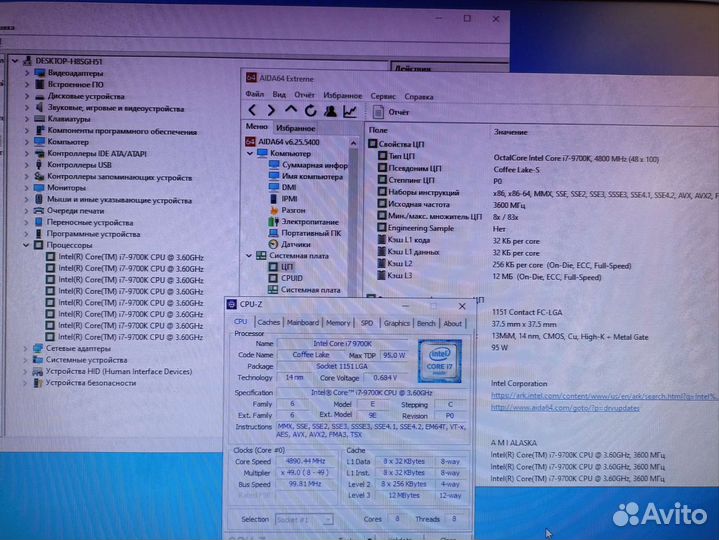Select Контроллеры IDE ATA/ATAPI in Device Manager
Image resolution: width=719 pixels, height=540 pixels.
pos(90,154)
